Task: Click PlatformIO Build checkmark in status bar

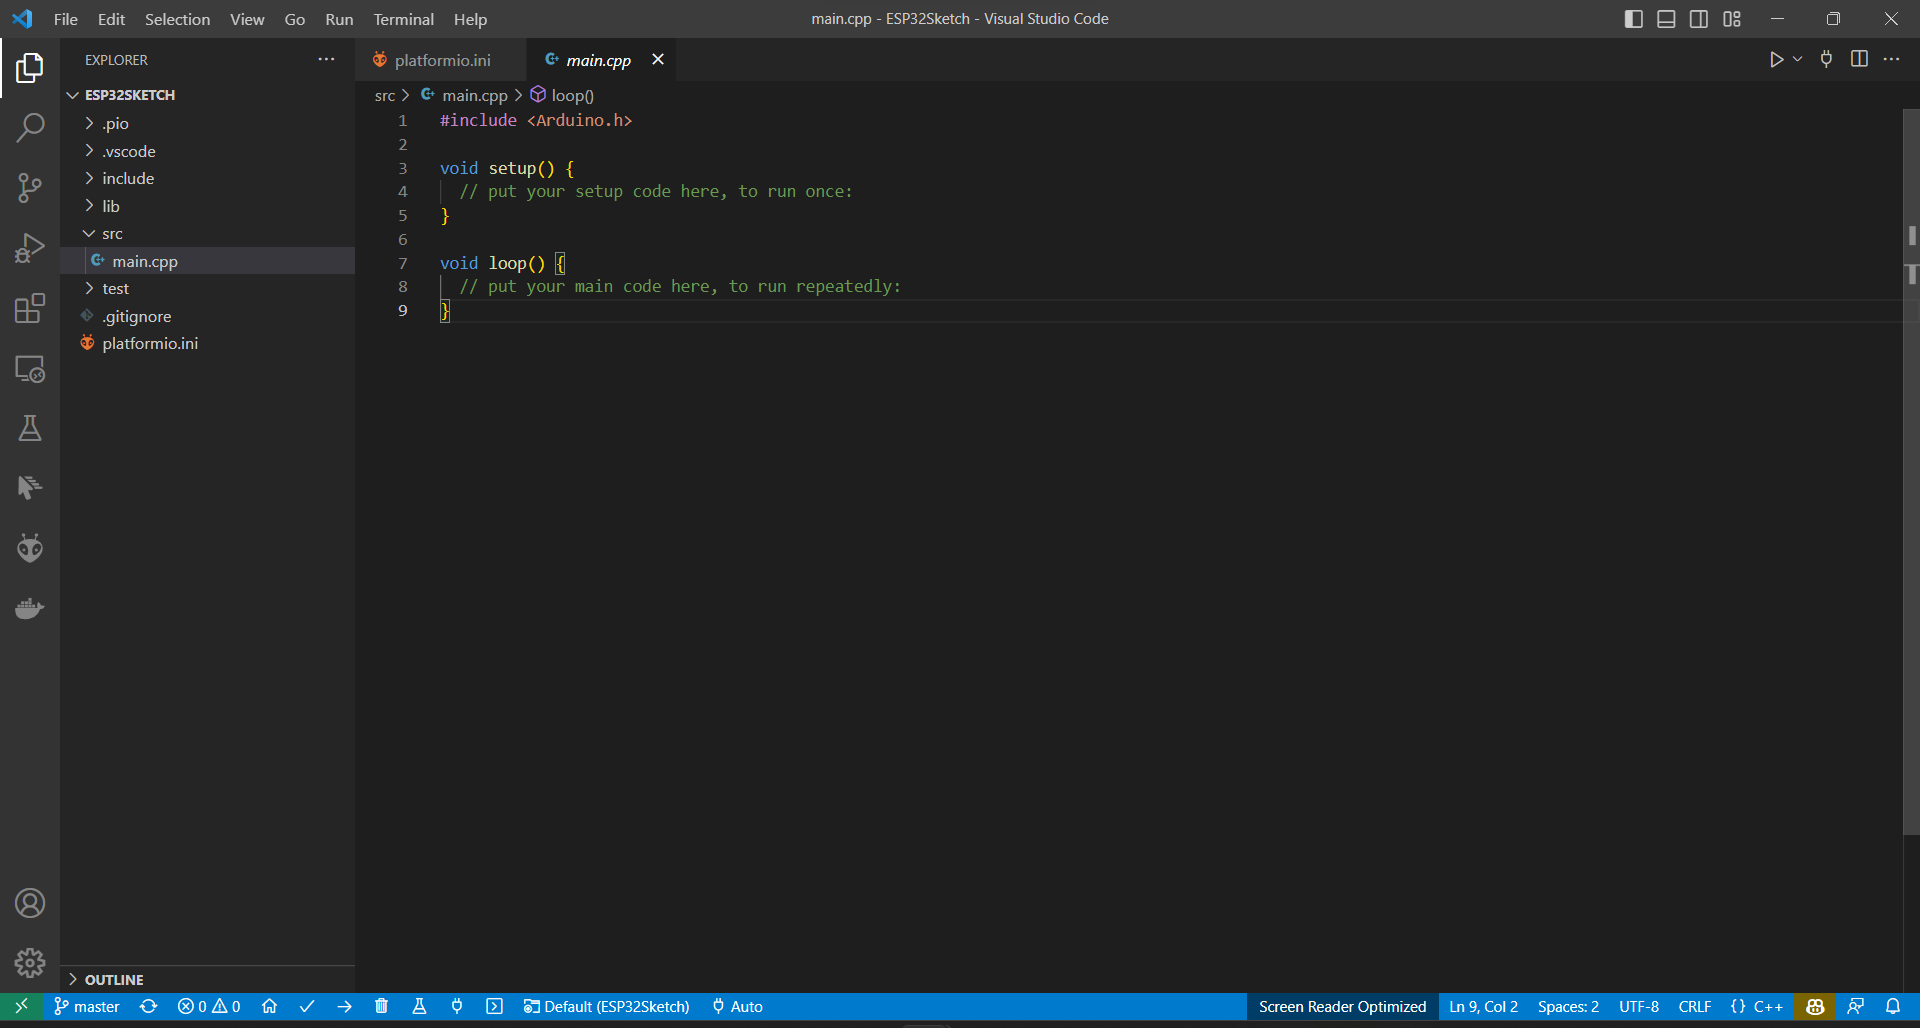Action: [x=307, y=1006]
